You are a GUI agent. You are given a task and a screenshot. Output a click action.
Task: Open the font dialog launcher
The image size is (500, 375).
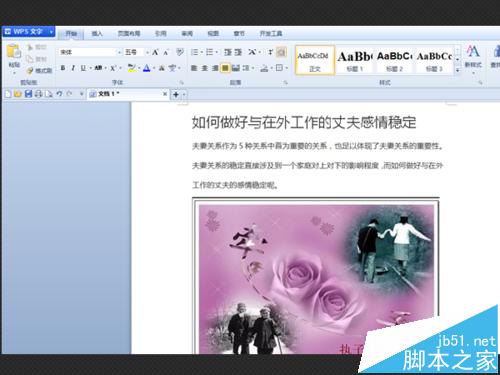coord(182,82)
